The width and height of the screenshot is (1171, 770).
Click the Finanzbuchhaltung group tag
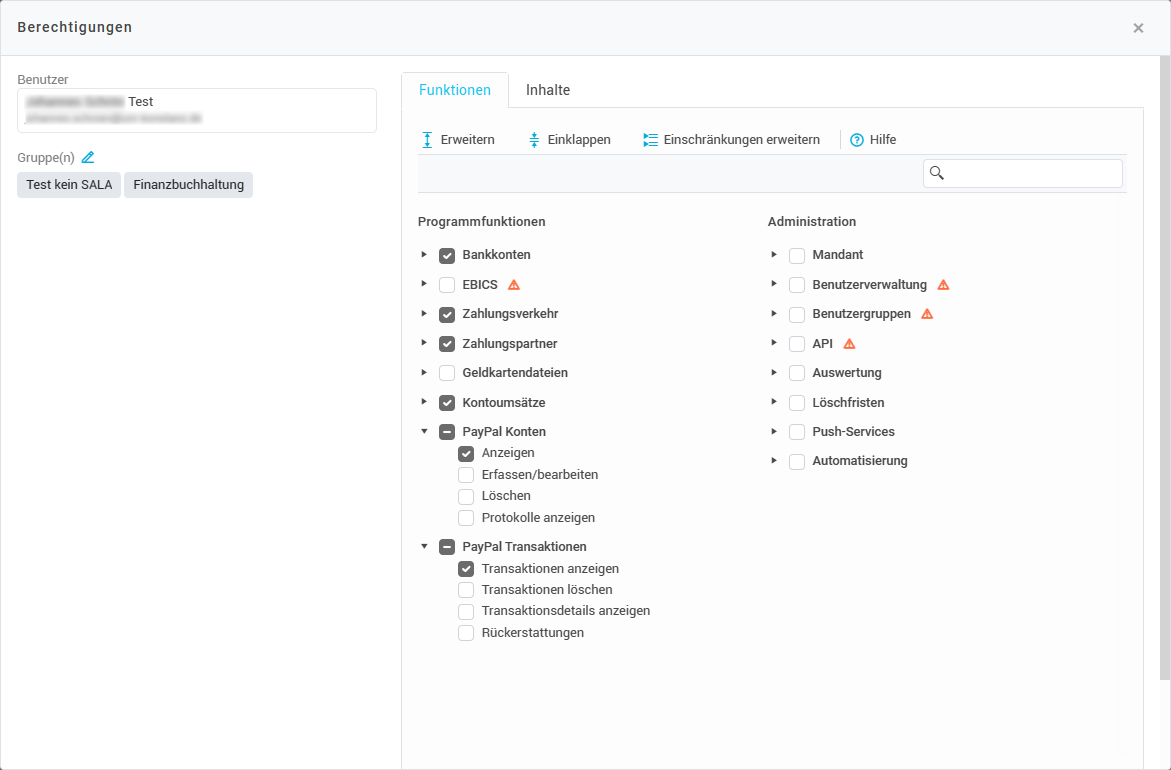pos(188,185)
